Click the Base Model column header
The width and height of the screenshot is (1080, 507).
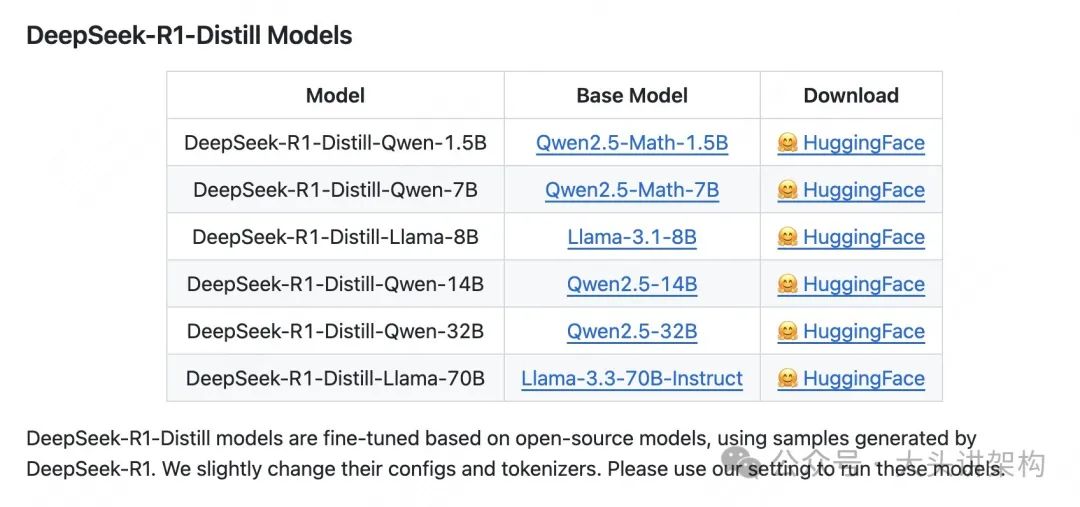(632, 96)
